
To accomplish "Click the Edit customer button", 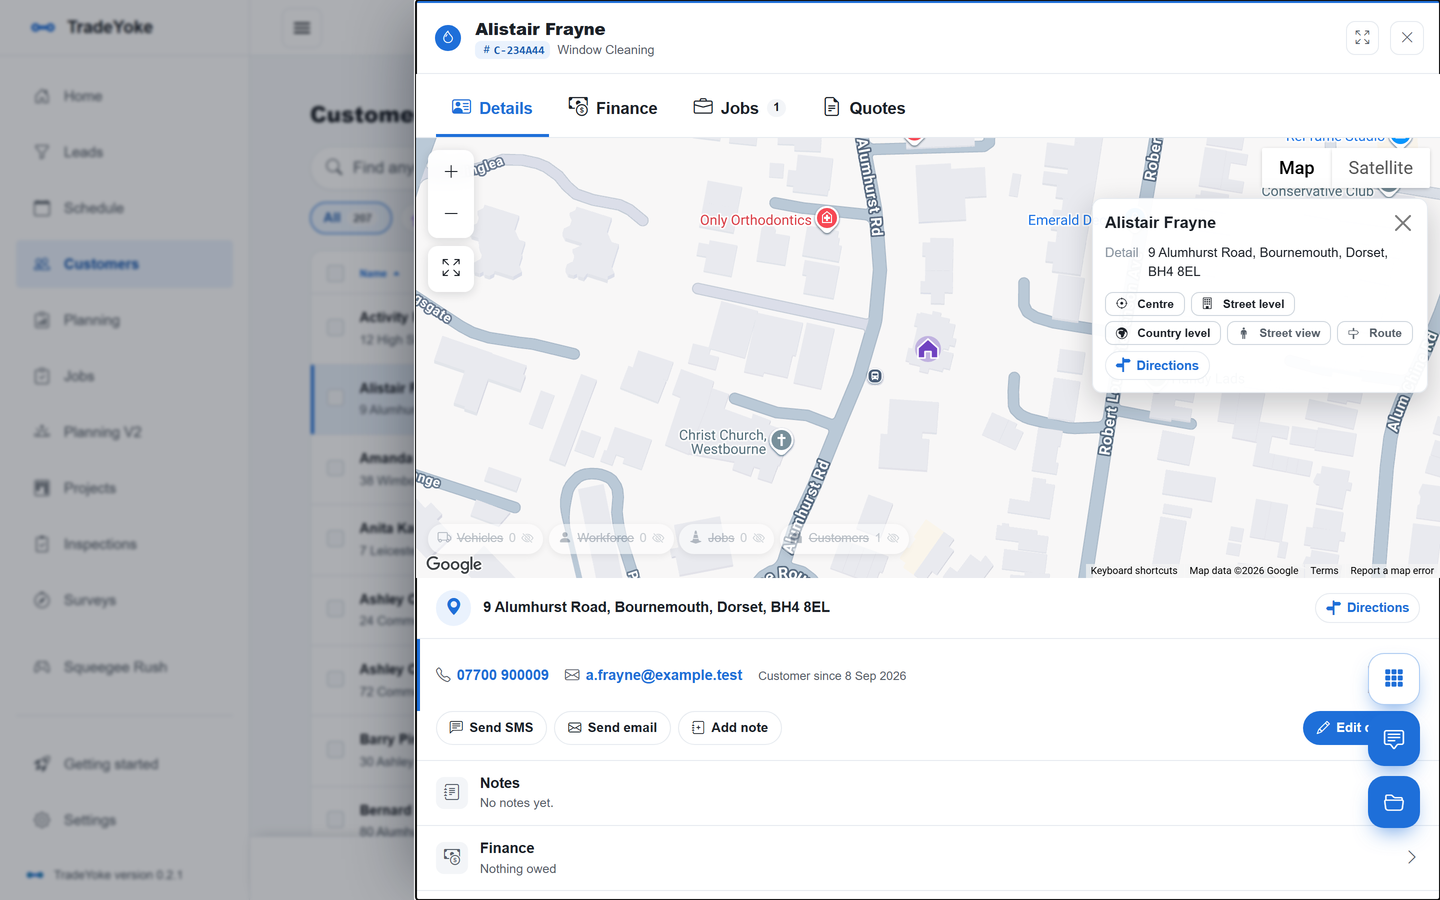I will tap(1337, 728).
